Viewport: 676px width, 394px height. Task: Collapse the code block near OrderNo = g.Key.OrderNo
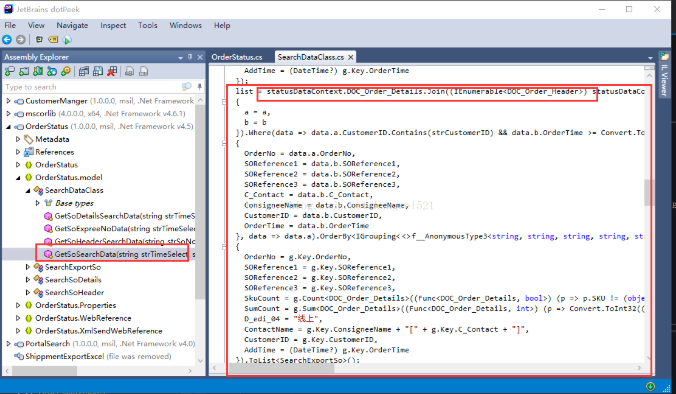[x=224, y=247]
